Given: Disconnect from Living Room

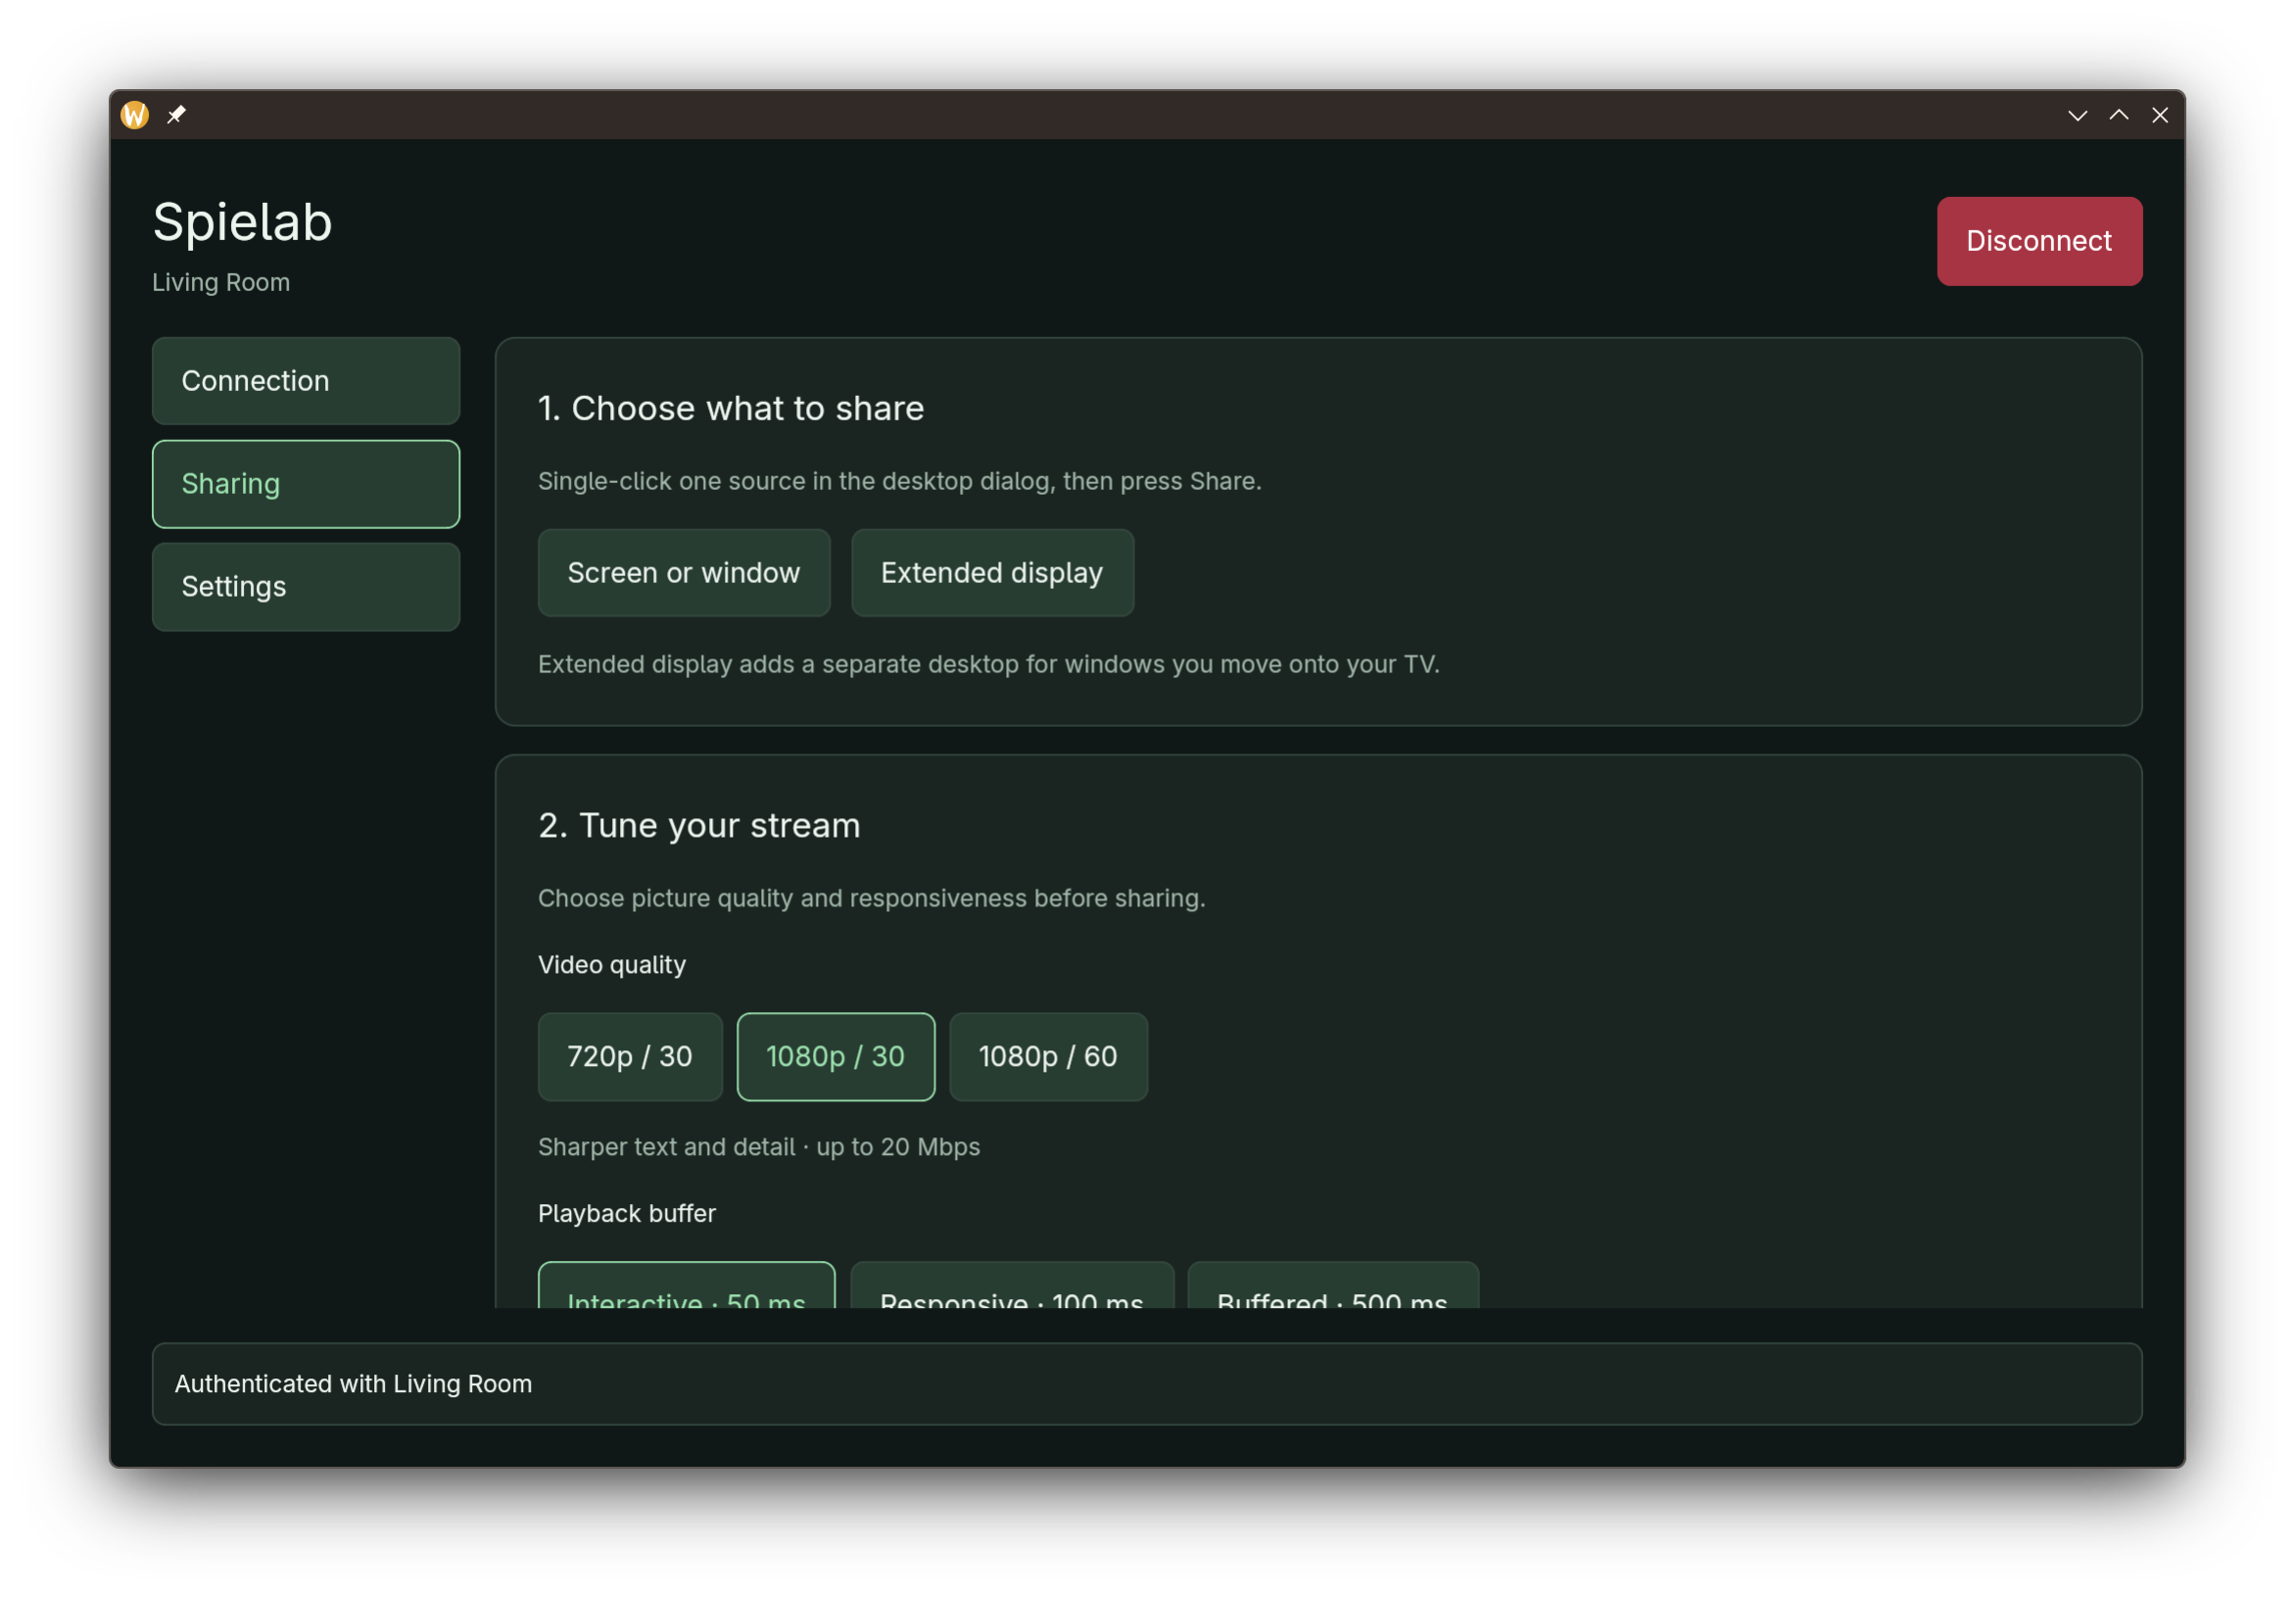Looking at the screenshot, I should click(2039, 241).
